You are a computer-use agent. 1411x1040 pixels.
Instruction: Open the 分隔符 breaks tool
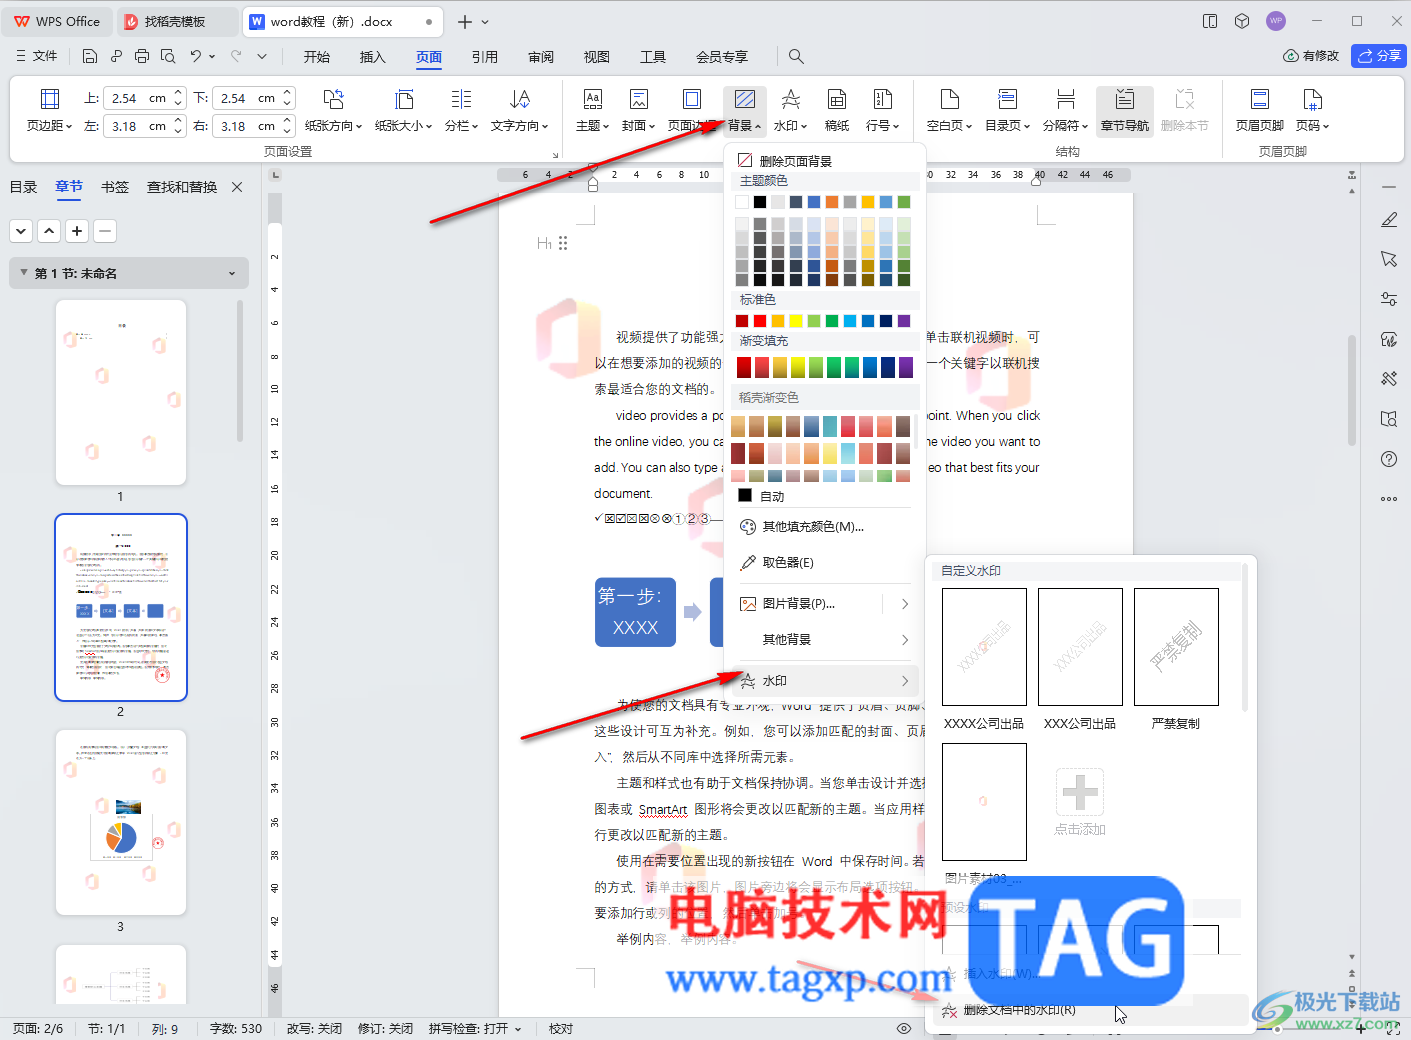(x=1065, y=110)
